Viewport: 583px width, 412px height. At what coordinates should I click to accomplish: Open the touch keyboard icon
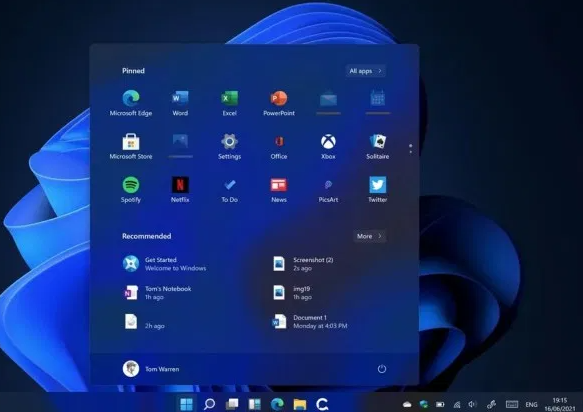(x=512, y=404)
